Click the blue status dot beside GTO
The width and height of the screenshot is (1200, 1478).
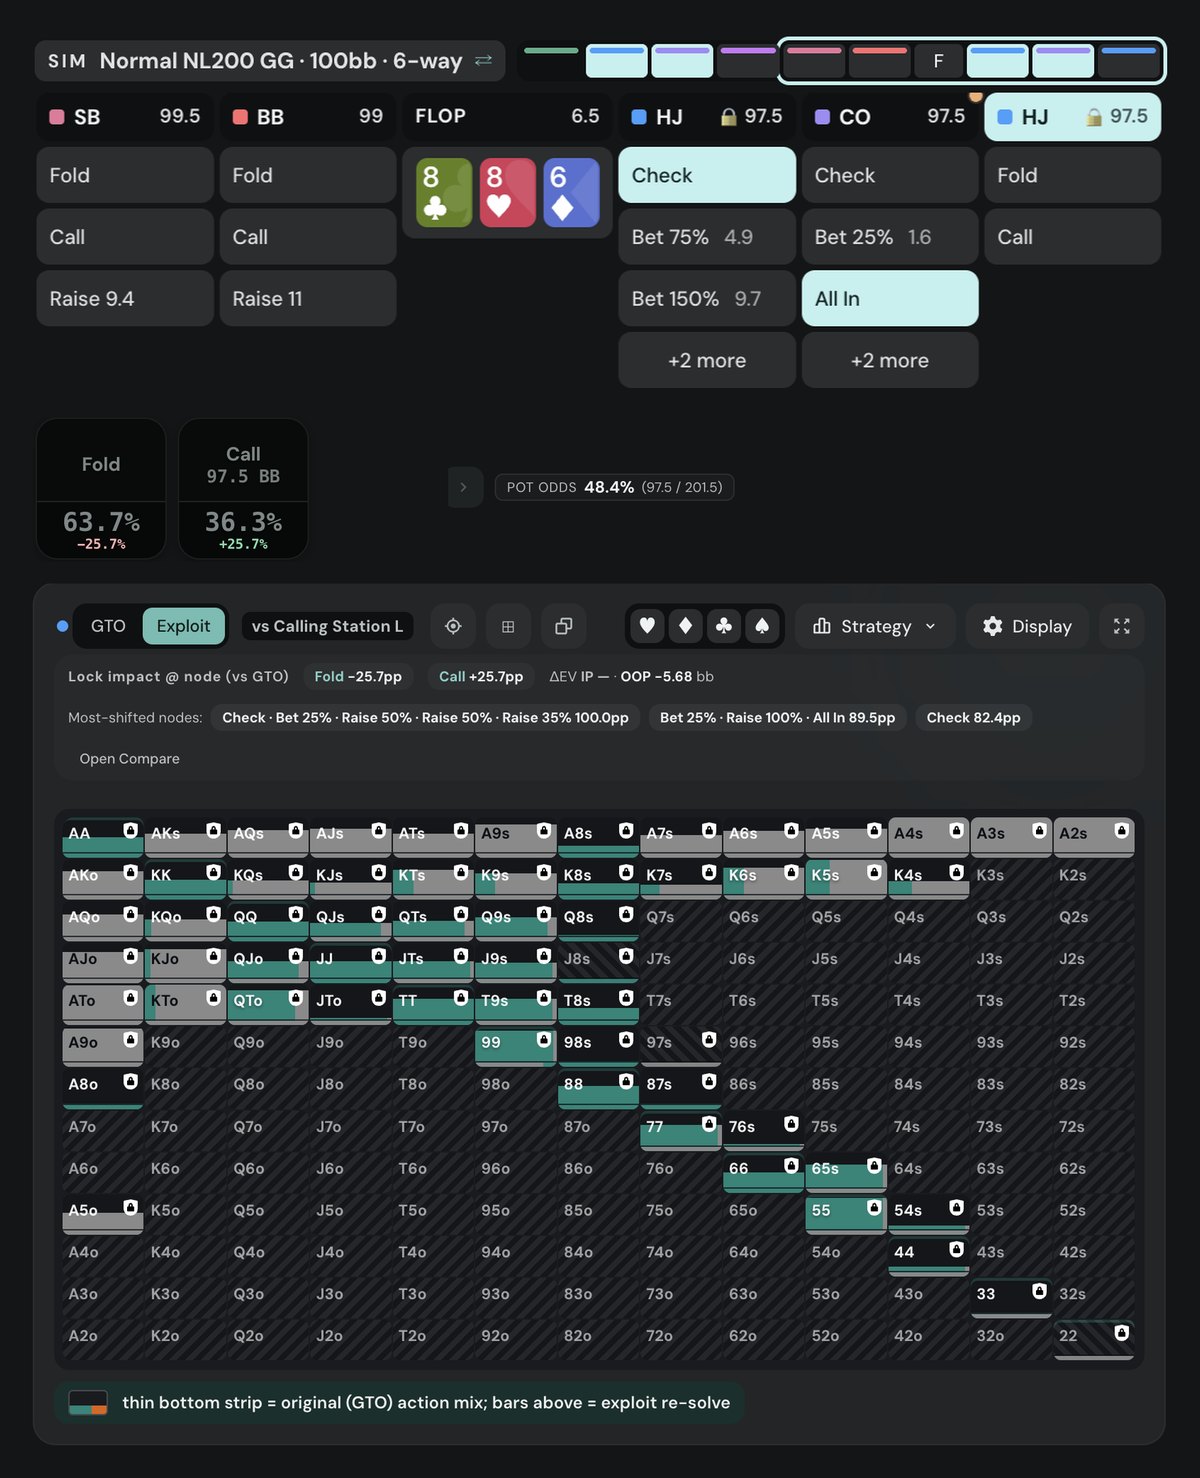pos(62,626)
